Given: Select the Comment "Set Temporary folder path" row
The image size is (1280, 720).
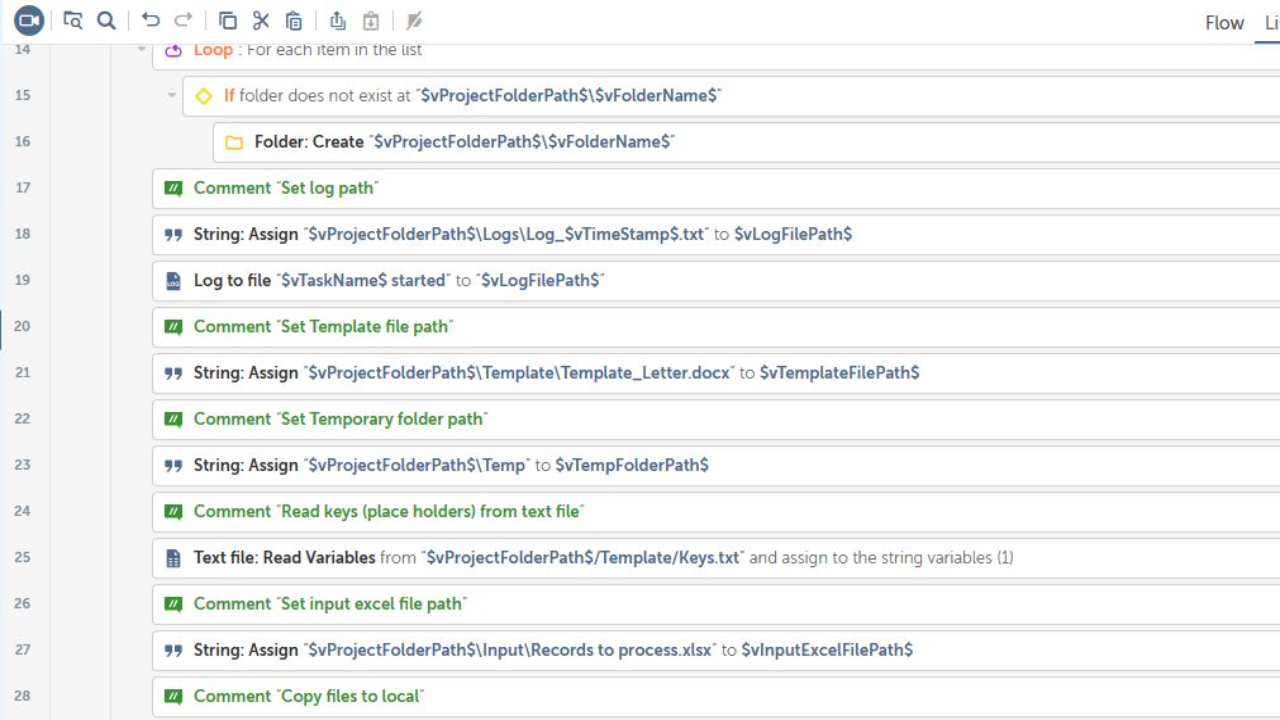Looking at the screenshot, I should pos(716,419).
